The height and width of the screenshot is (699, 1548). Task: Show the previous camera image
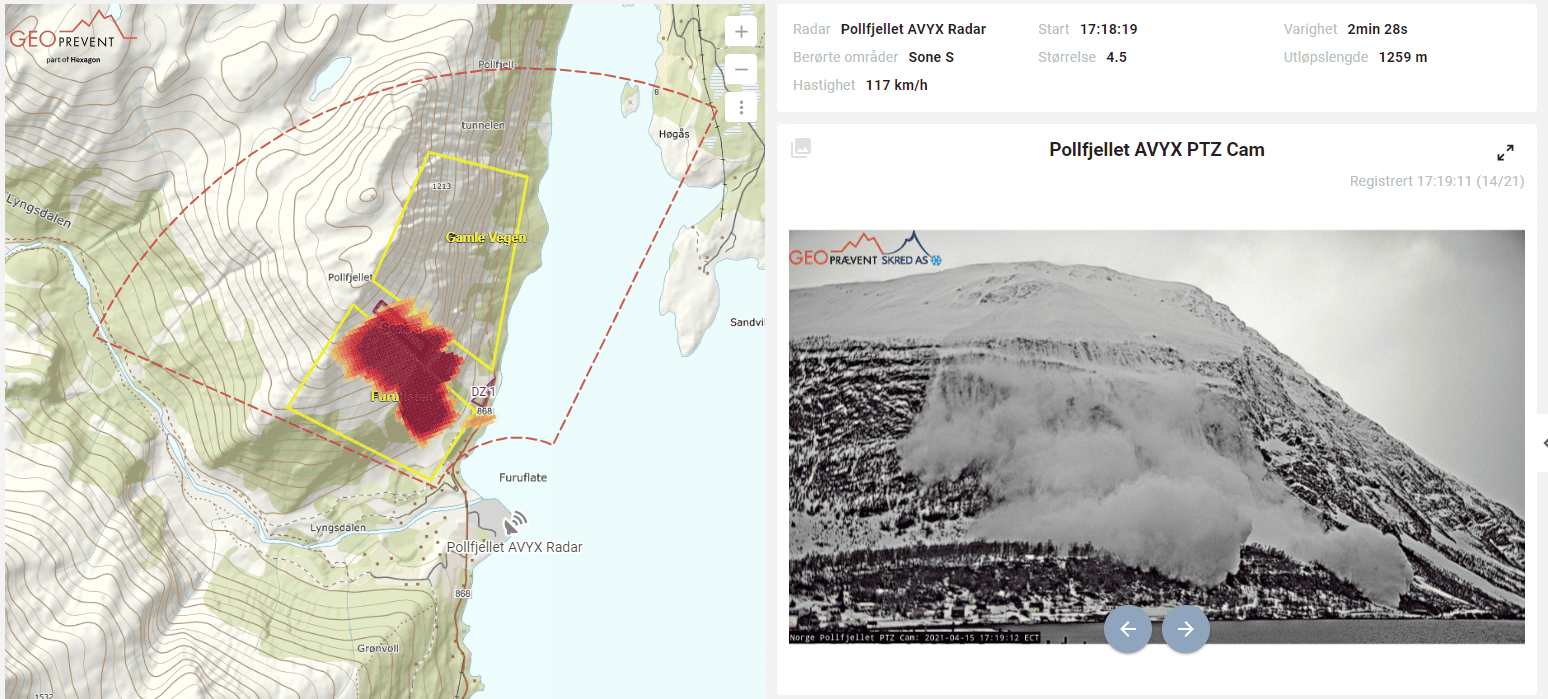1128,629
